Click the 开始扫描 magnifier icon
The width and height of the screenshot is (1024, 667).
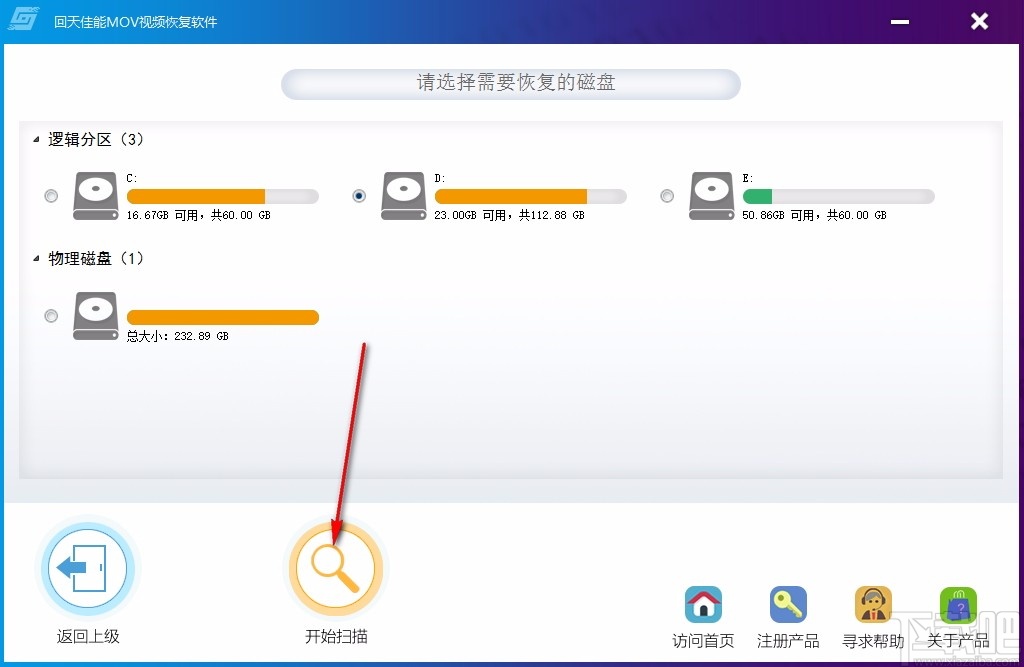click(x=335, y=567)
